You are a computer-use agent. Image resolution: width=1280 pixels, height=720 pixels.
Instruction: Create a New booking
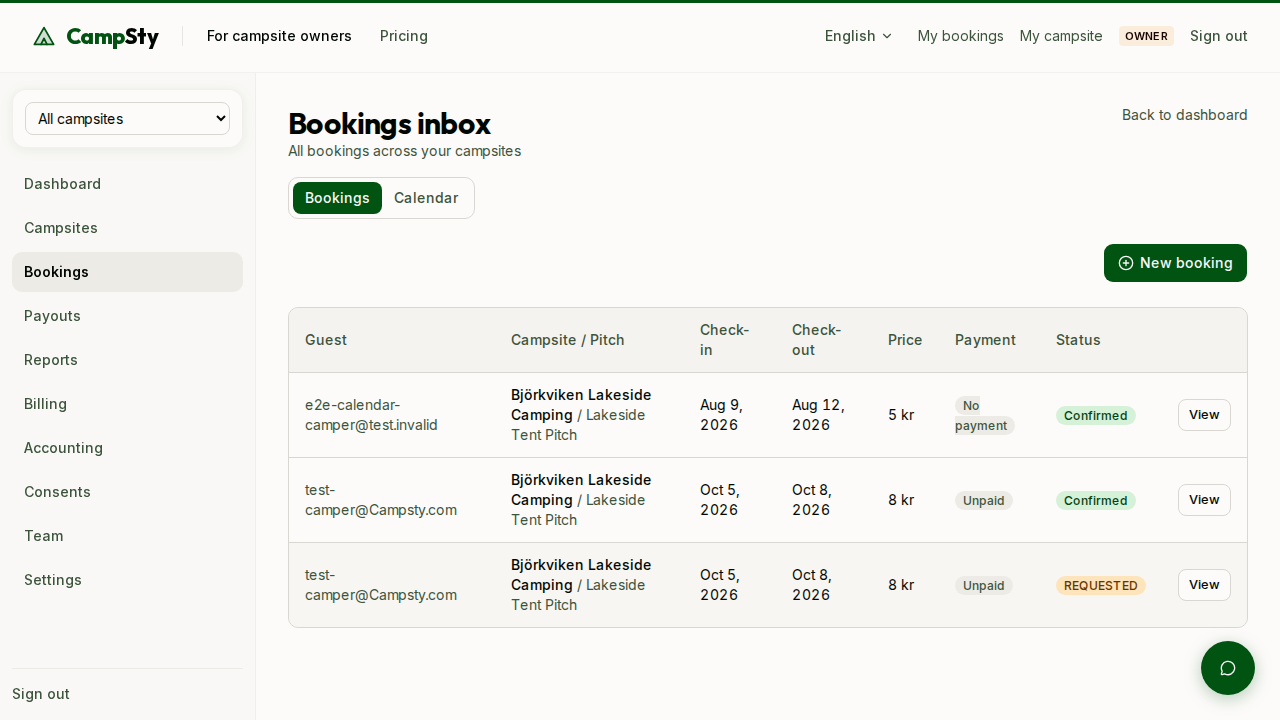[1175, 263]
